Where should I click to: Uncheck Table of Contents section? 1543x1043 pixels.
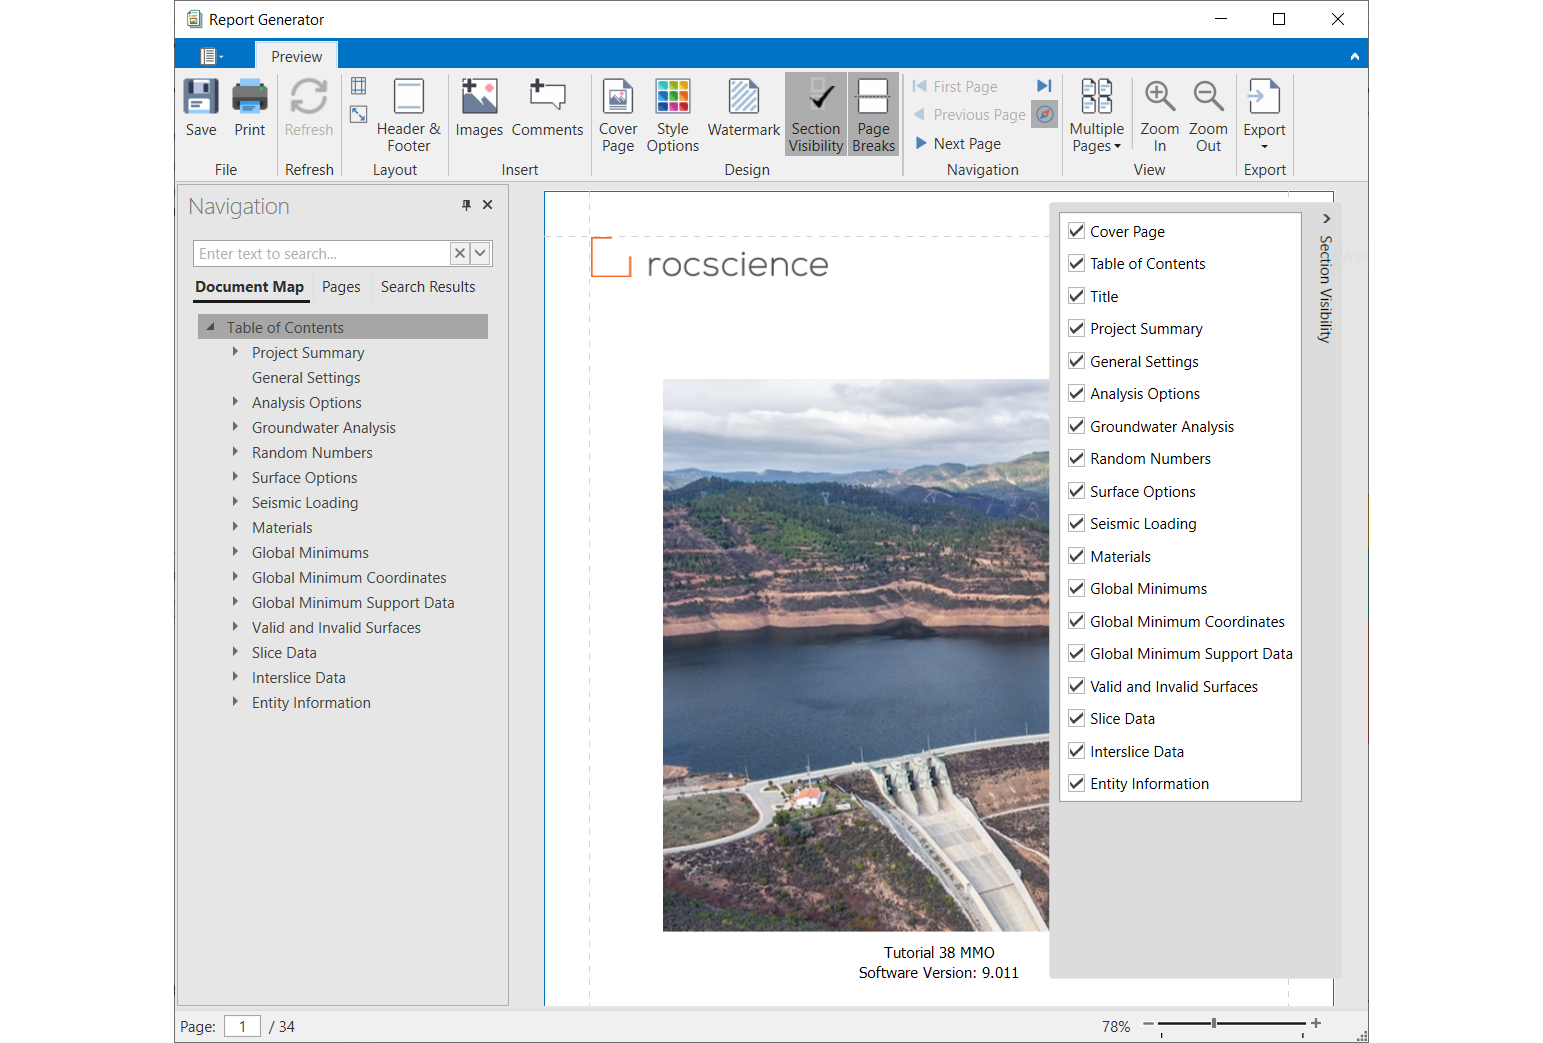pyautogui.click(x=1077, y=263)
